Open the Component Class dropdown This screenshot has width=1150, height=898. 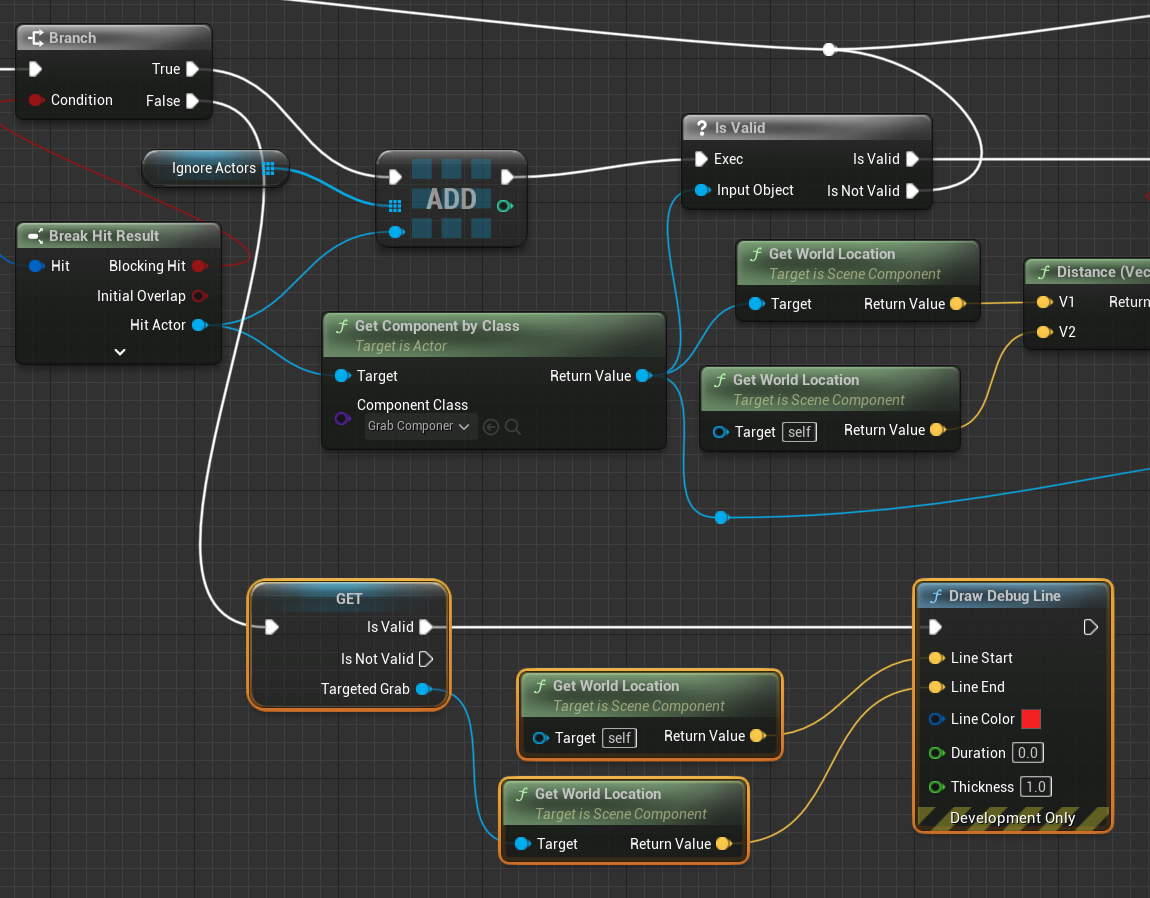tap(420, 427)
